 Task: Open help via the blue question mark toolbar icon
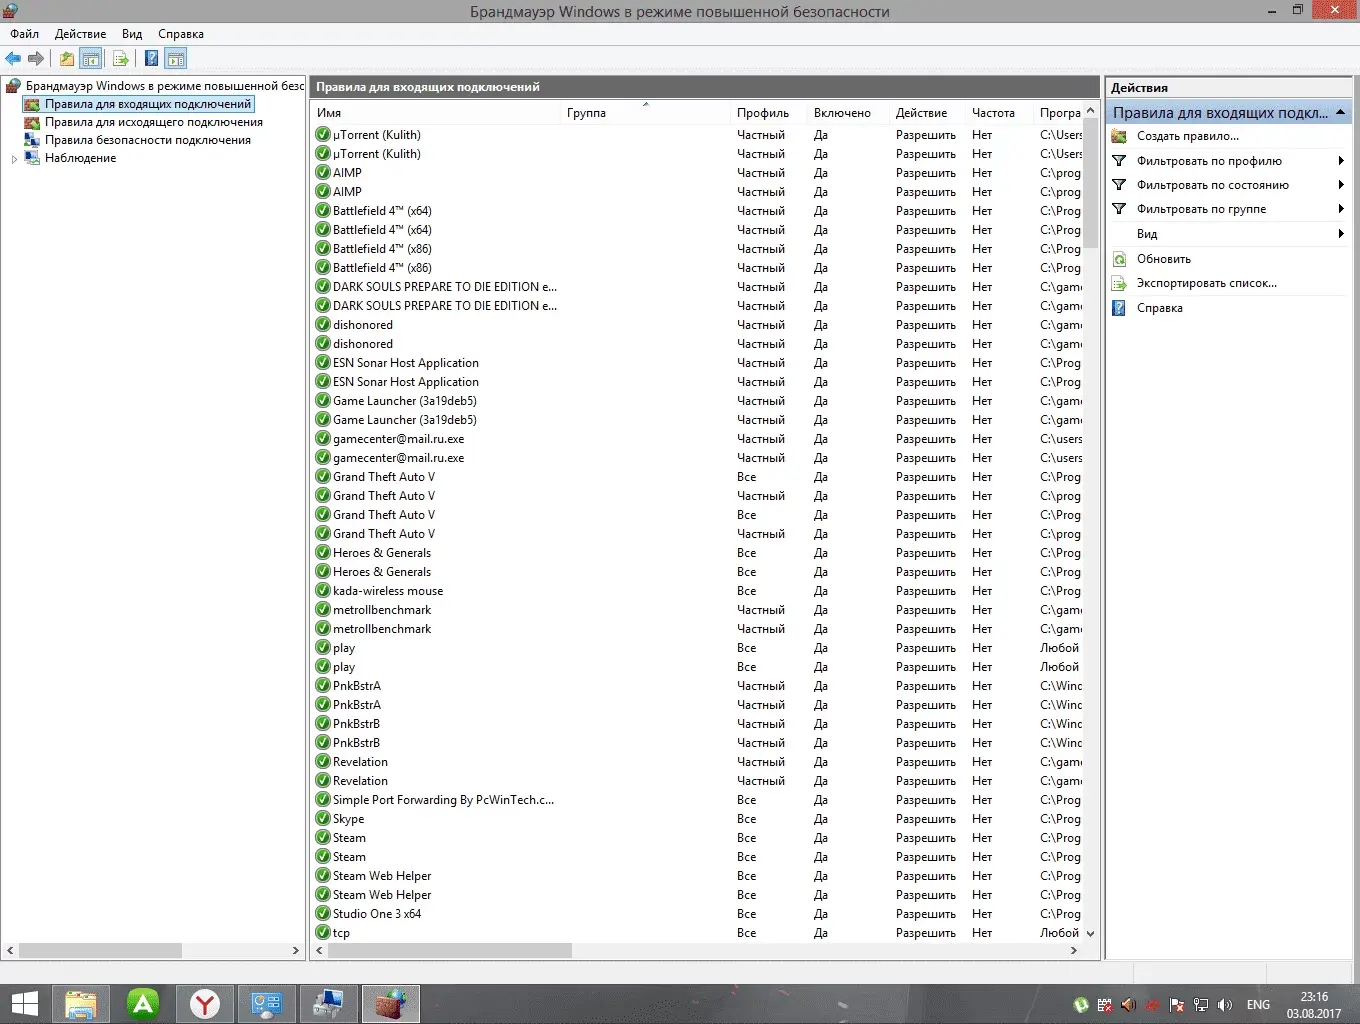click(151, 59)
